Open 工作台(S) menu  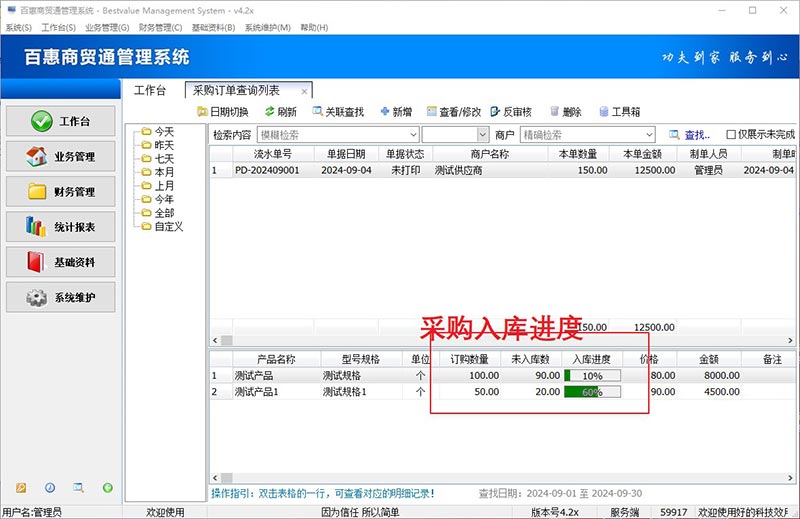pos(58,28)
